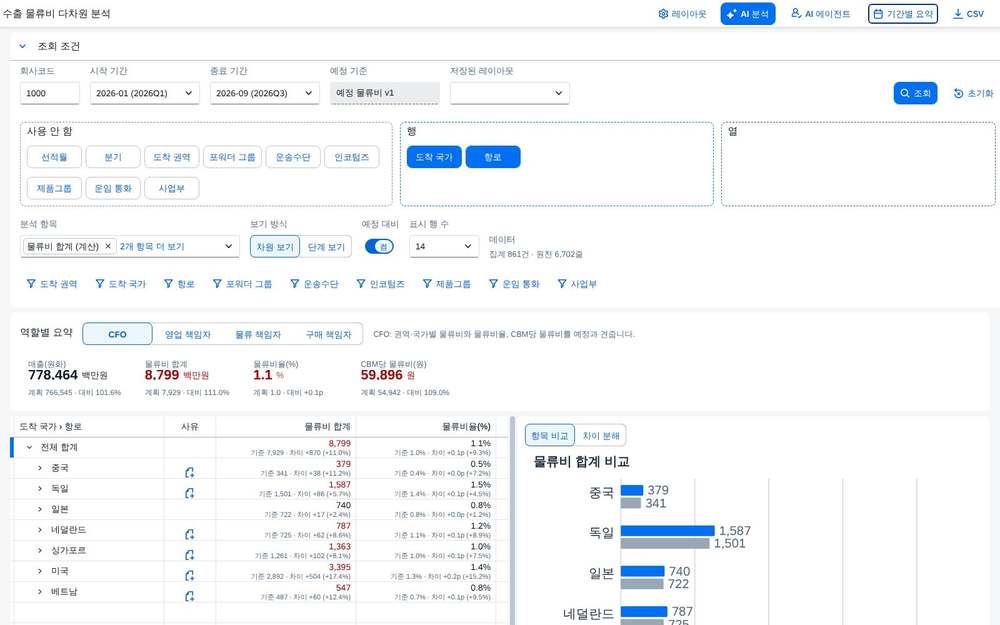Screen dimensions: 1000x625
Task: Switch to 단계 보기 mode
Action: pyautogui.click(x=326, y=247)
